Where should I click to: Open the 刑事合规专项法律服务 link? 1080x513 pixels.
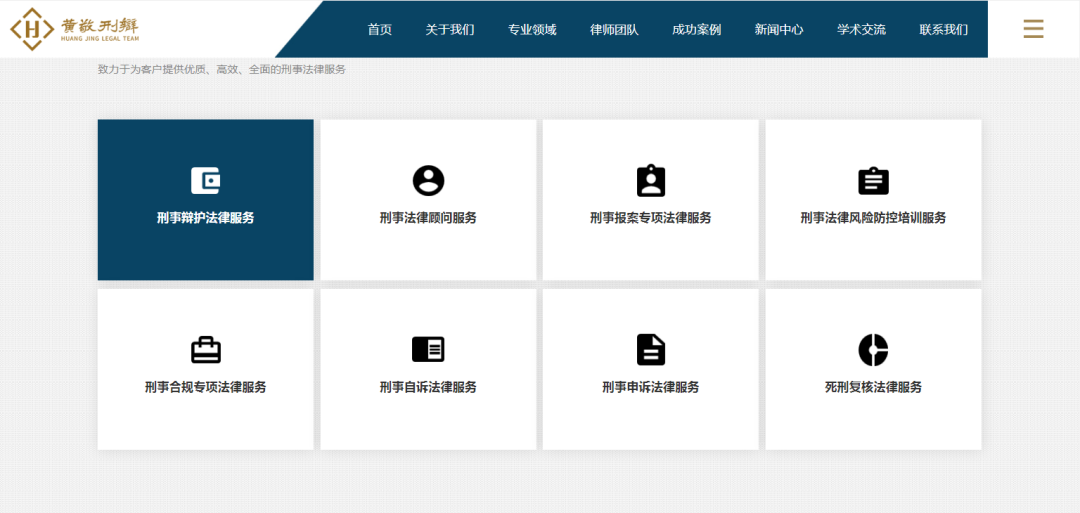pyautogui.click(x=205, y=388)
